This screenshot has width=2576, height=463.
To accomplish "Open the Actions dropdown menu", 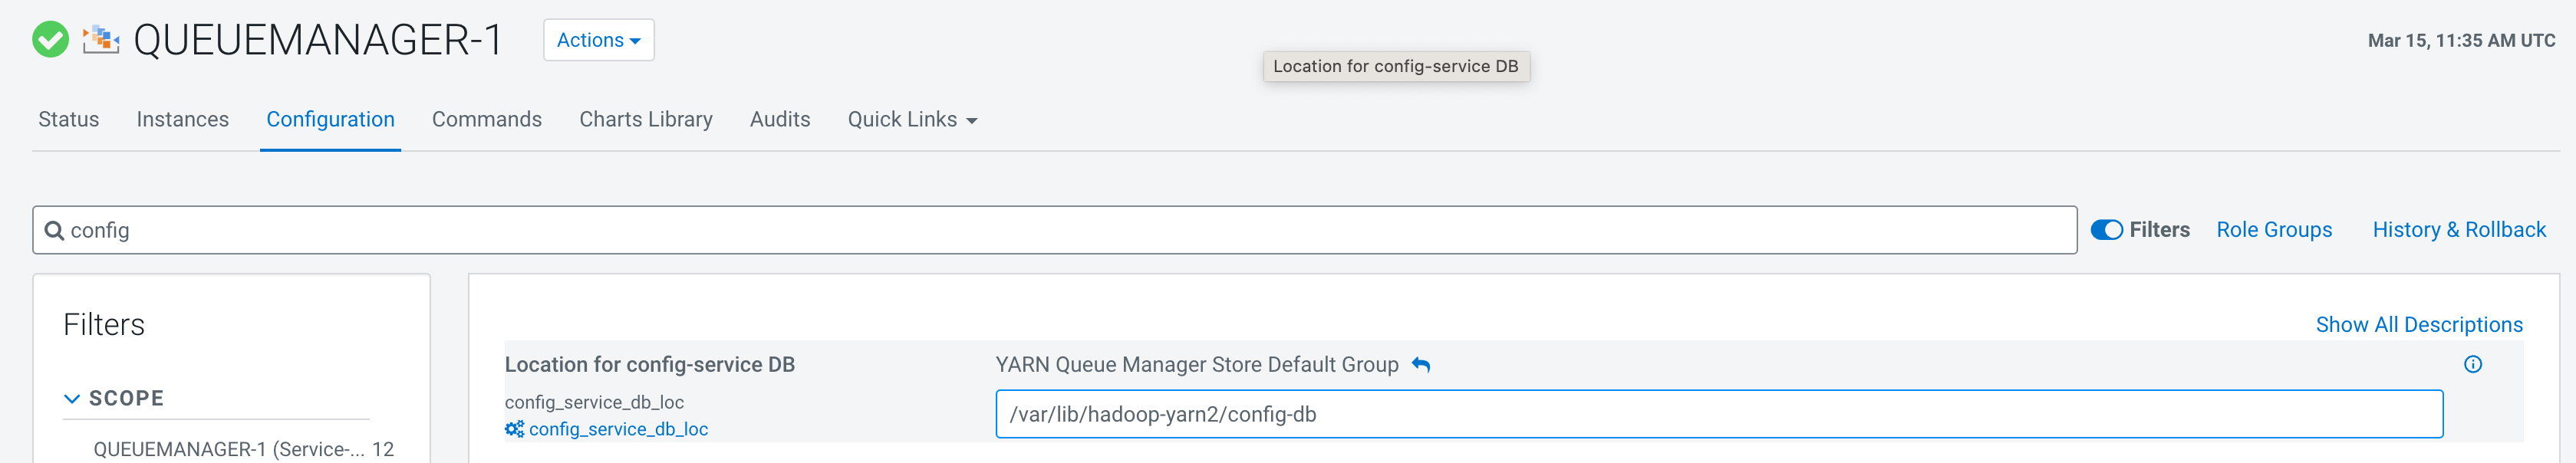I will 598,40.
